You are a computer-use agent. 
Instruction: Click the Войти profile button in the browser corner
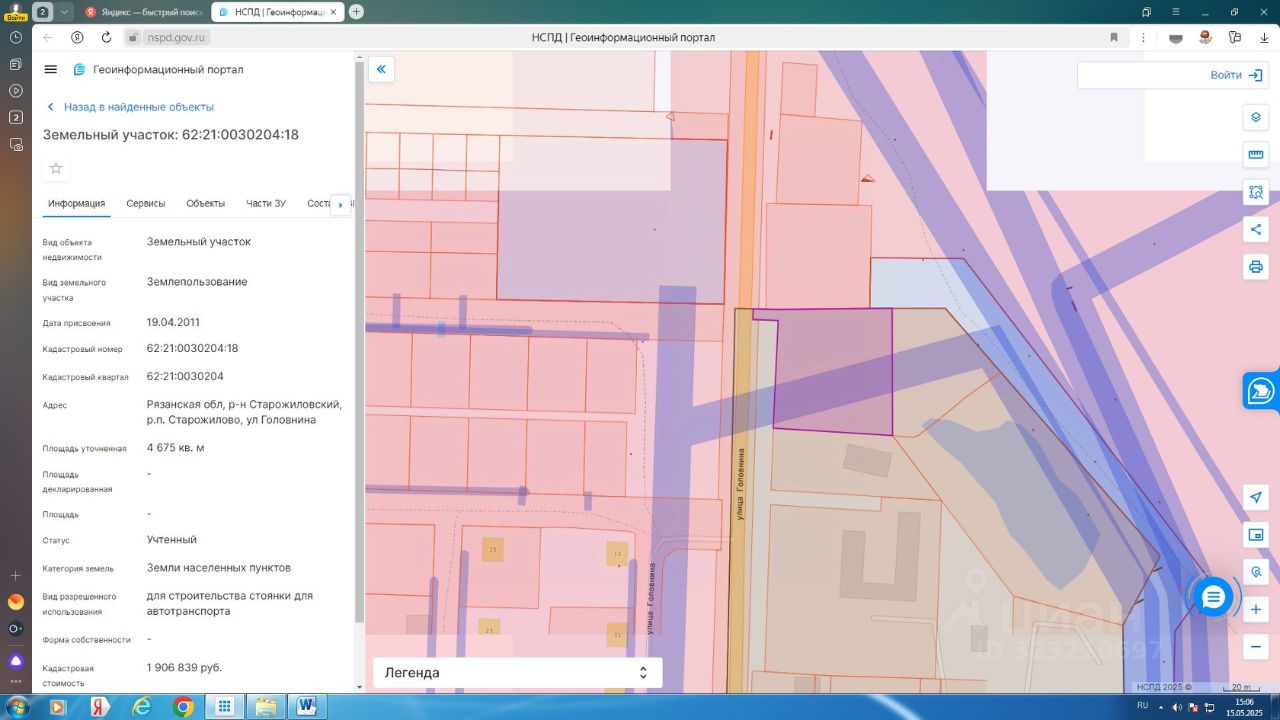[x=15, y=12]
